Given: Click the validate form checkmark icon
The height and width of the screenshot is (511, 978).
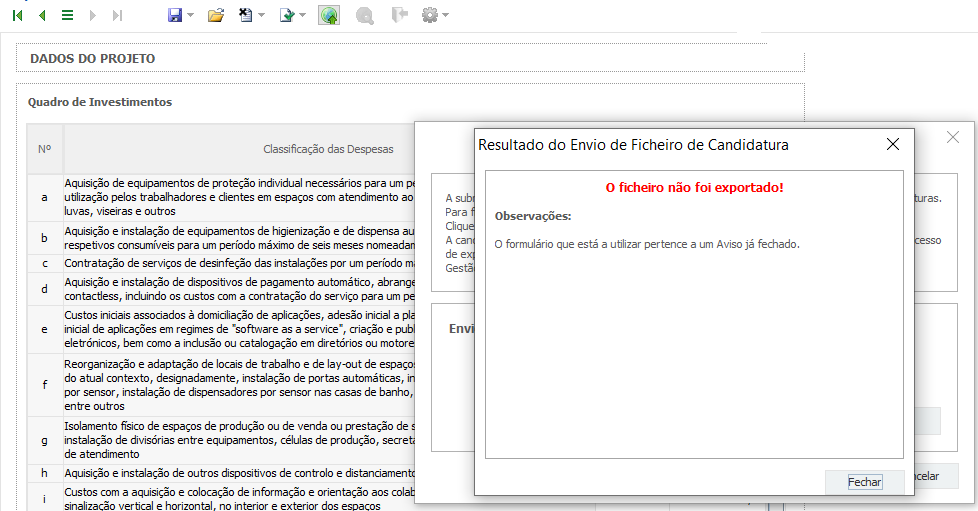Looking at the screenshot, I should [287, 15].
